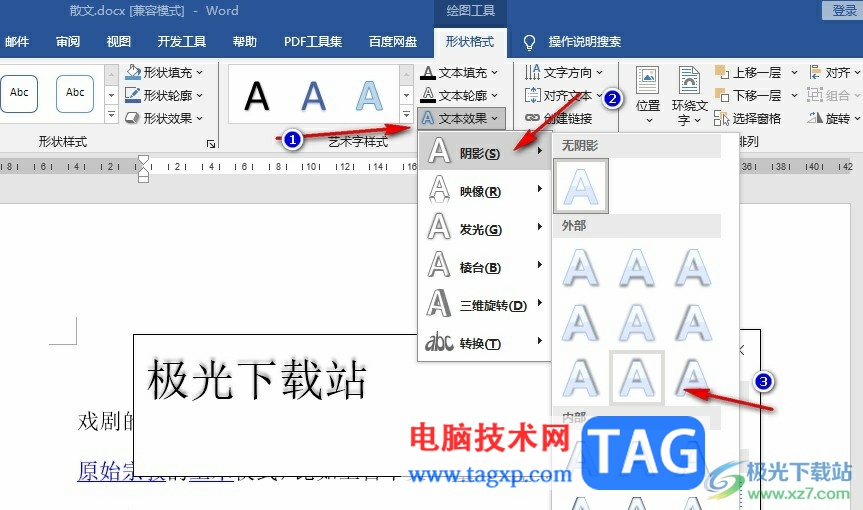Open the 环绕文字 wrap text menu
The height and width of the screenshot is (510, 863).
(689, 95)
